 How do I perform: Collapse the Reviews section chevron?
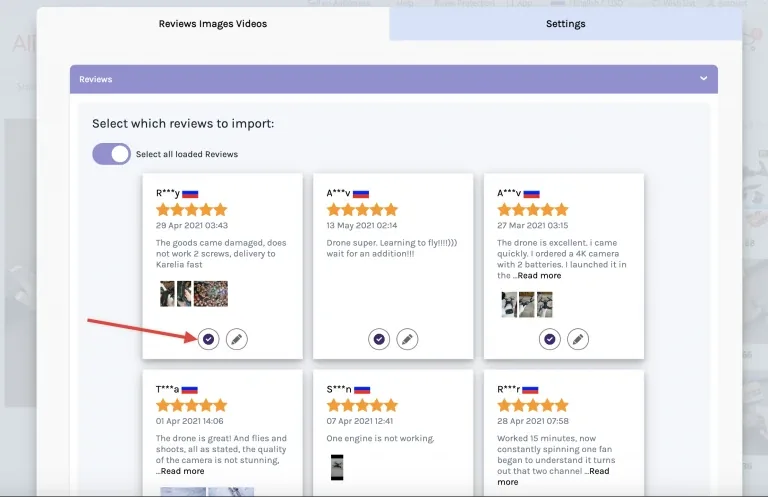point(703,78)
